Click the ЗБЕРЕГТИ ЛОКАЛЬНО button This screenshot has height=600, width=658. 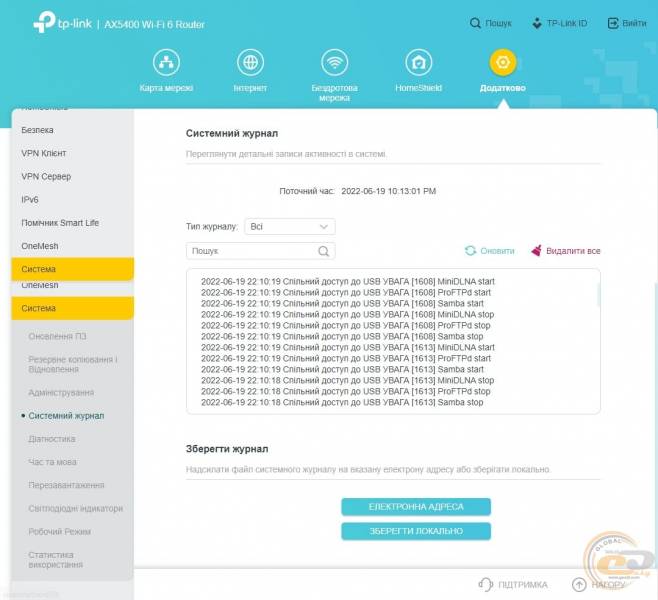coord(416,531)
